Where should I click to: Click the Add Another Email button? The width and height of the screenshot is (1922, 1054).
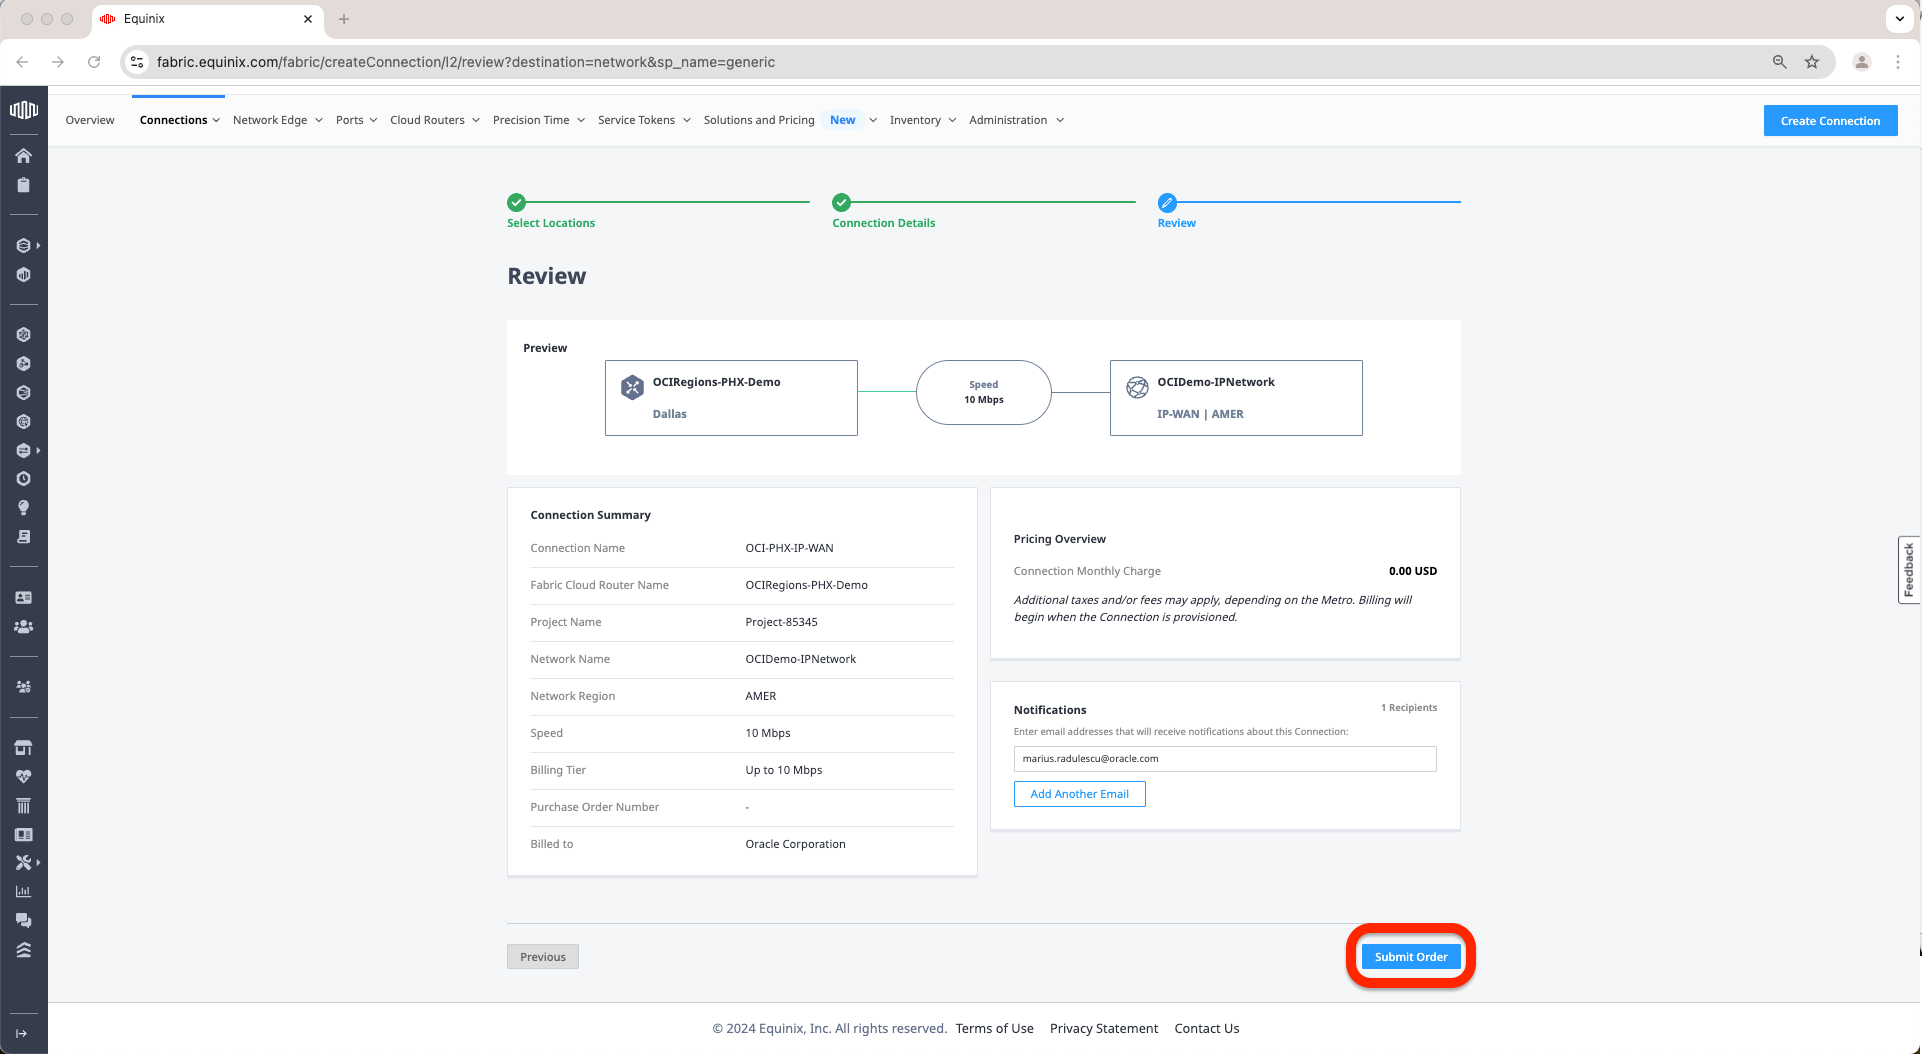[1079, 794]
